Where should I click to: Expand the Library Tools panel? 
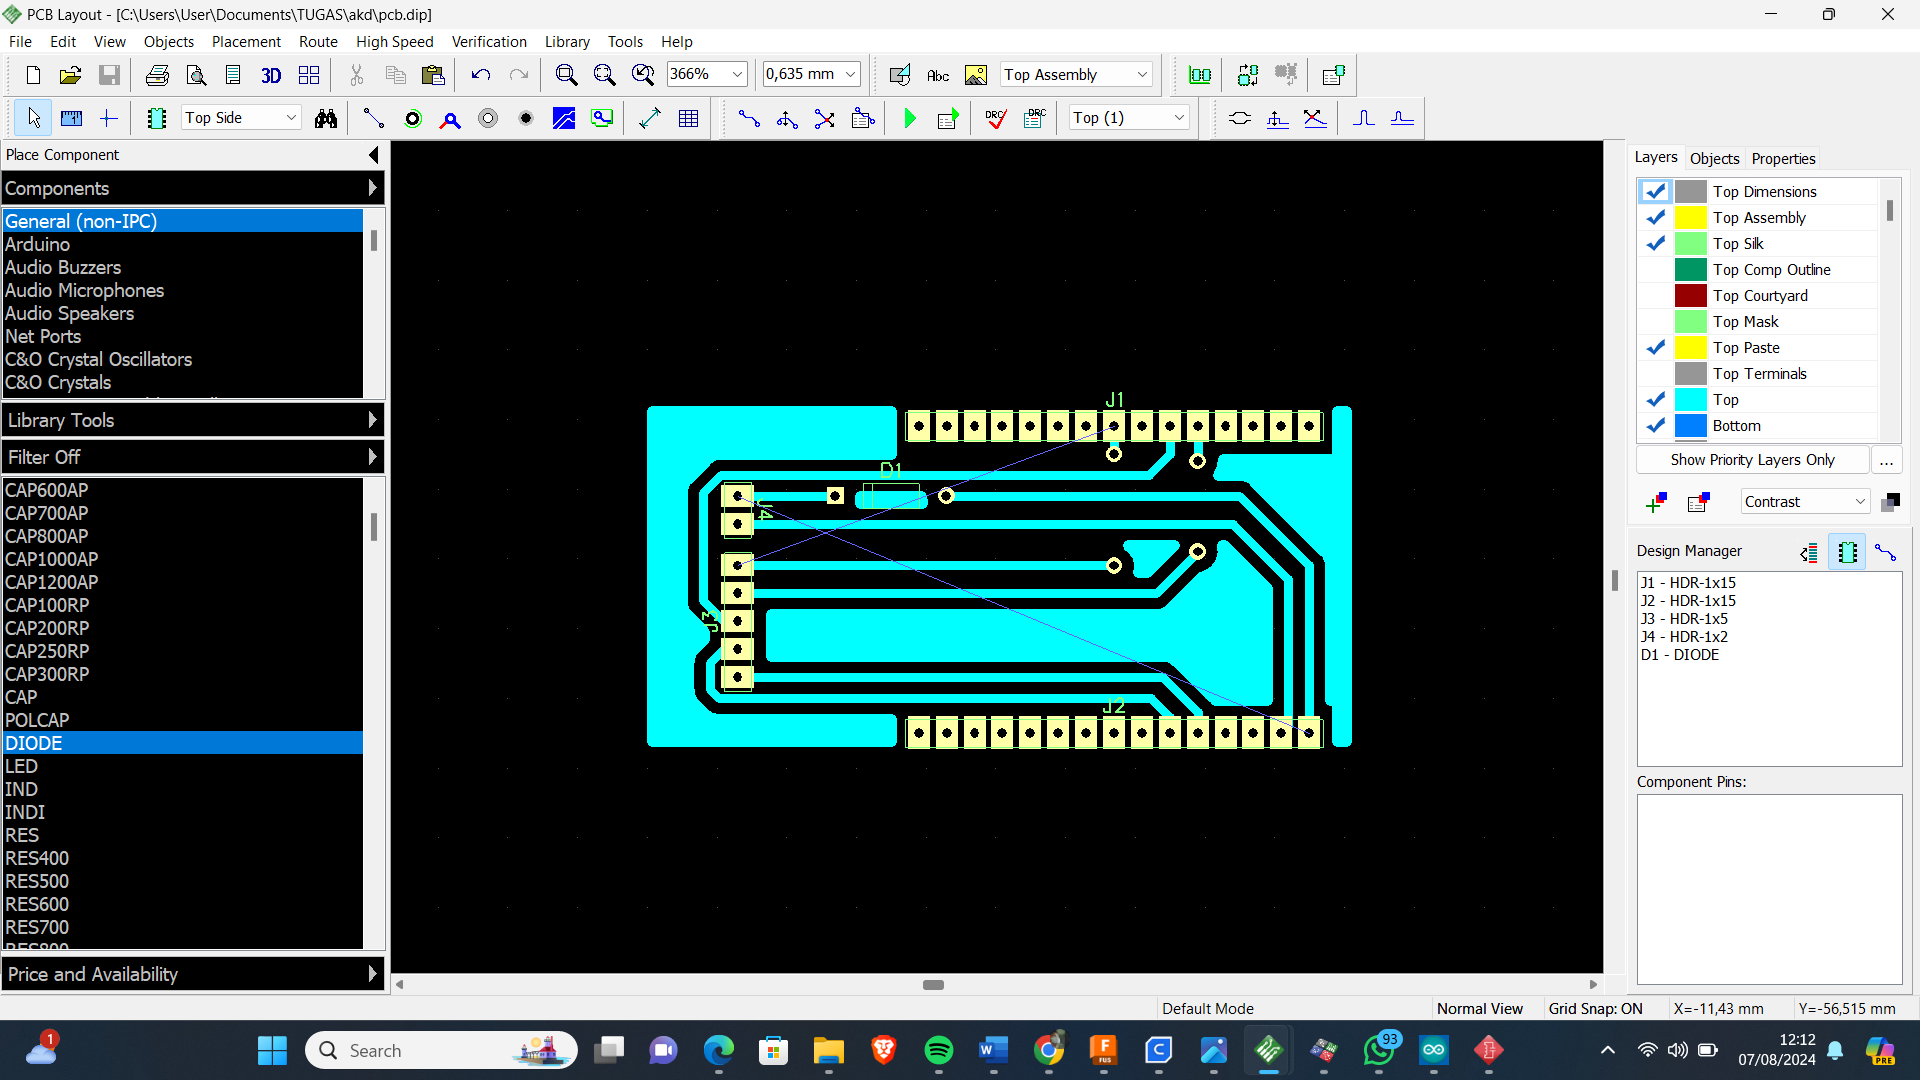tap(192, 420)
